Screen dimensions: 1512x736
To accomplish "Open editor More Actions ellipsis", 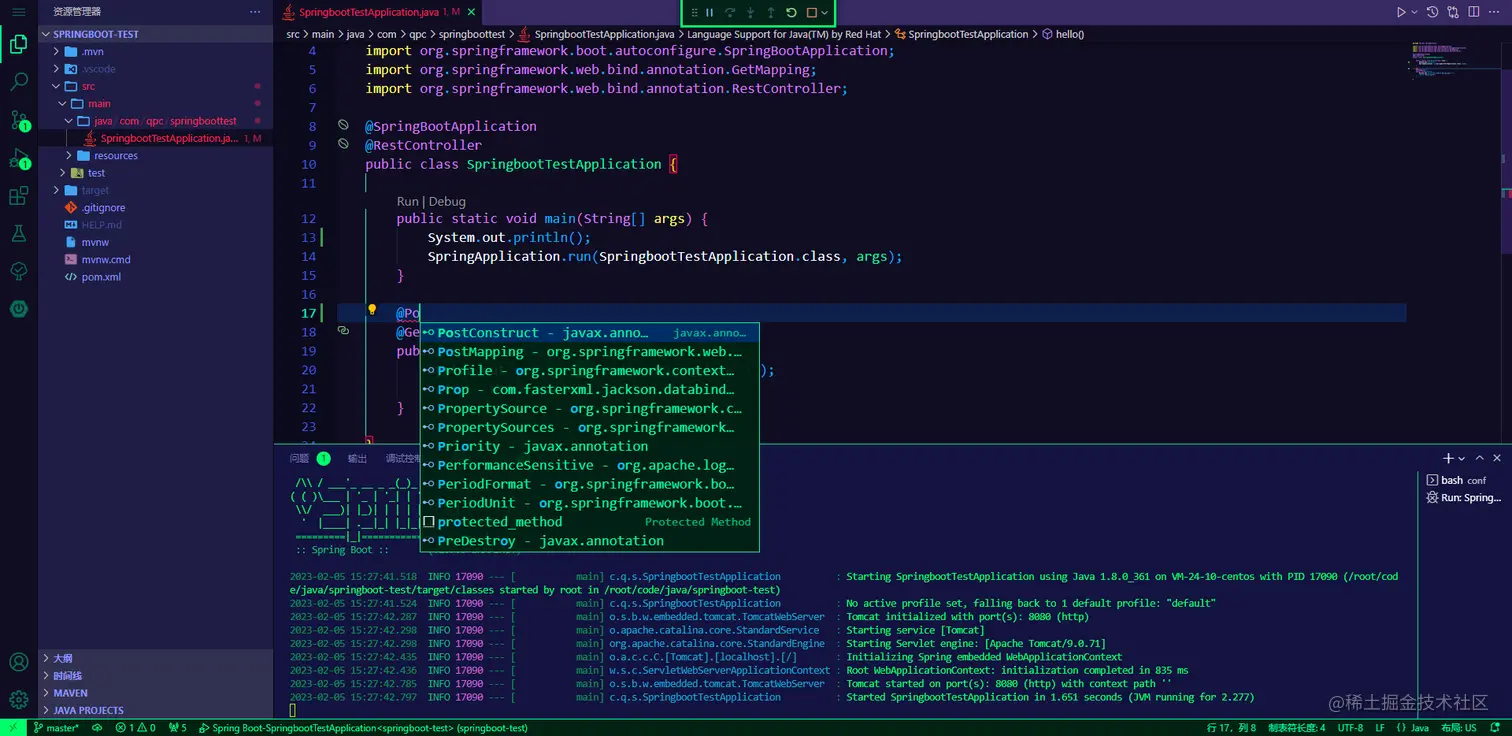I will tap(1496, 12).
